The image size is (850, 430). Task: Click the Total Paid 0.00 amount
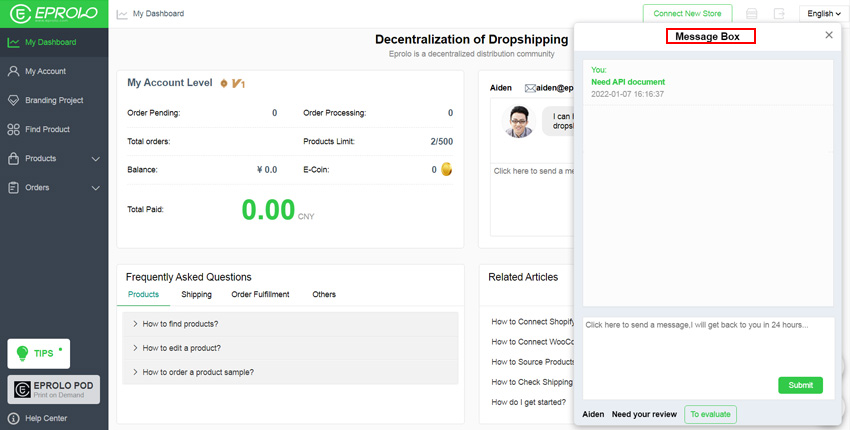[x=268, y=209]
